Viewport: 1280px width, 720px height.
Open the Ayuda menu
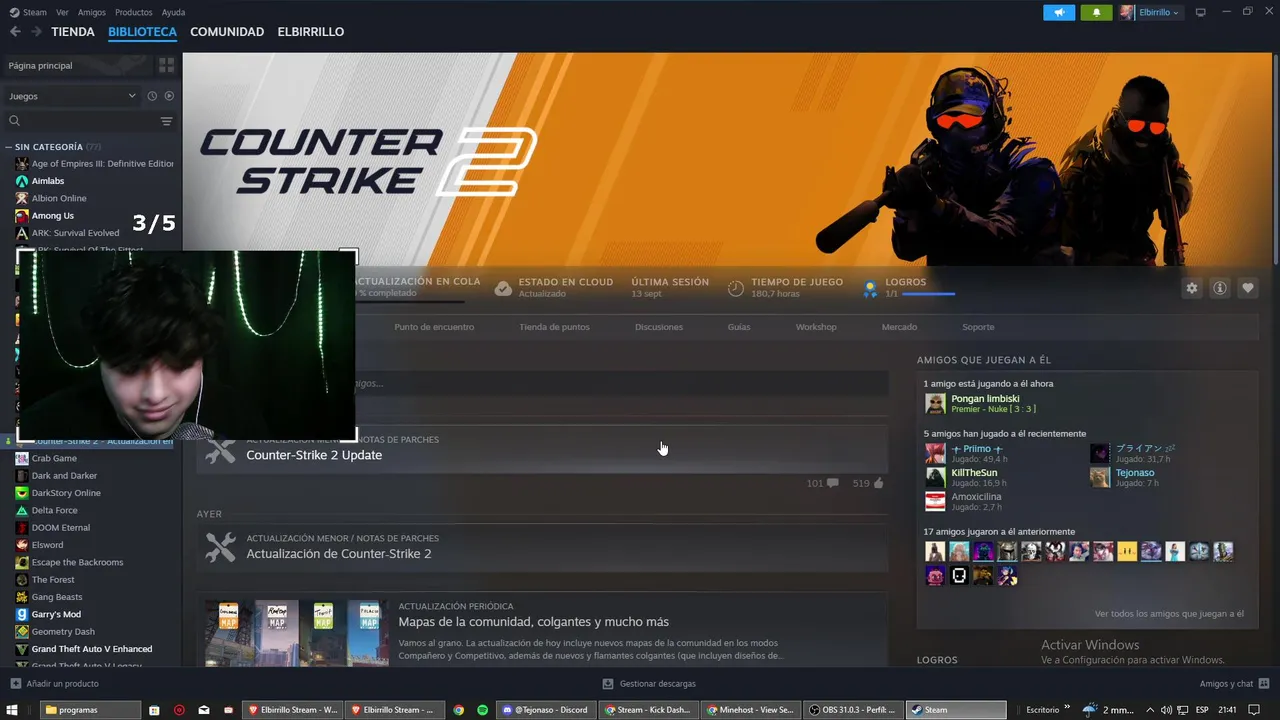click(173, 12)
